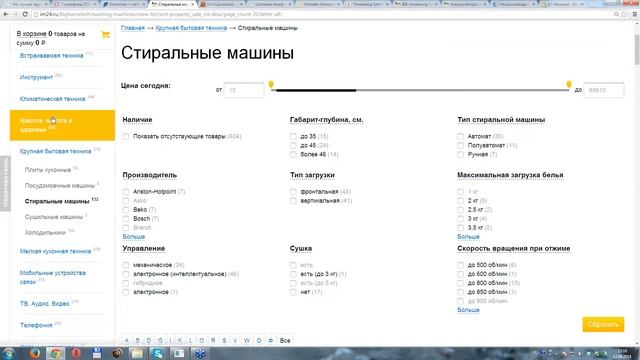
Task: Launch Firefox from the taskbar
Action: tap(35, 353)
